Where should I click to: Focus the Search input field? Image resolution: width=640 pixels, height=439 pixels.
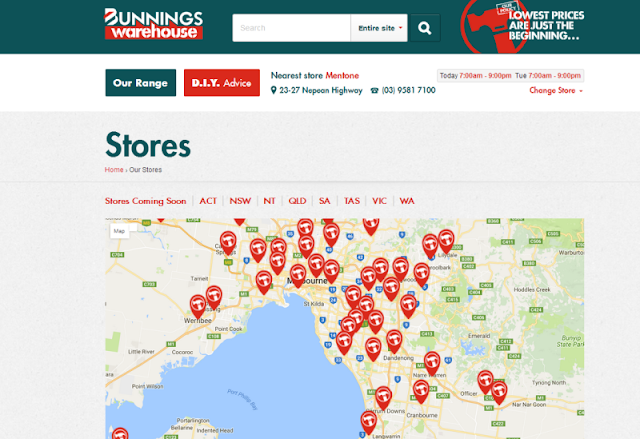click(x=291, y=28)
